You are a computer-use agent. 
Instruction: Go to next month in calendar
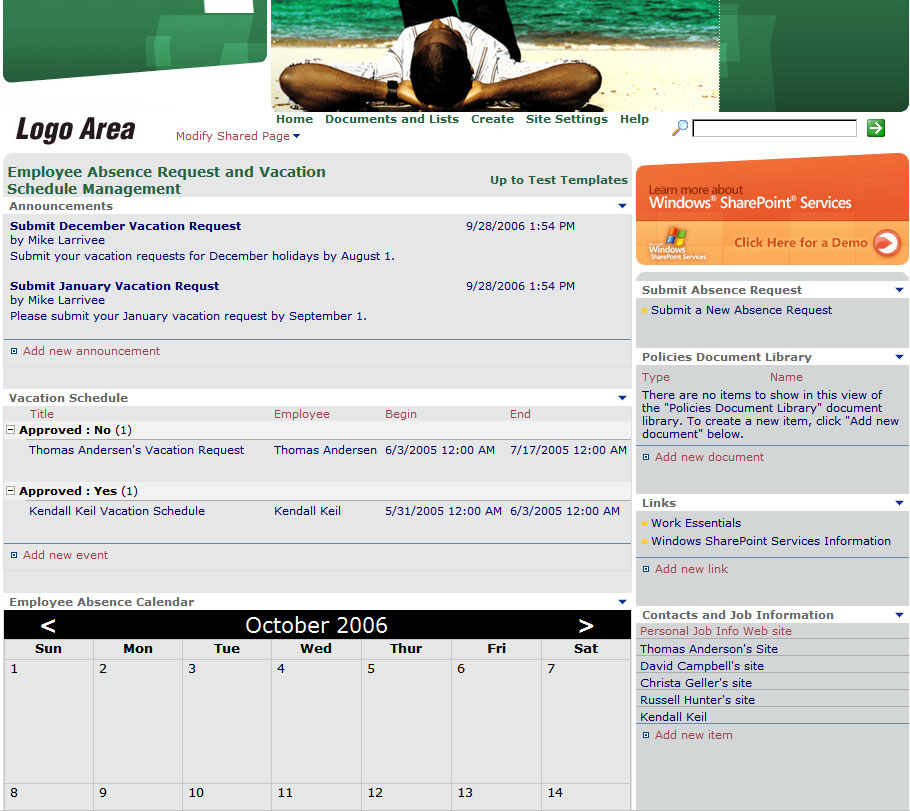(x=586, y=626)
